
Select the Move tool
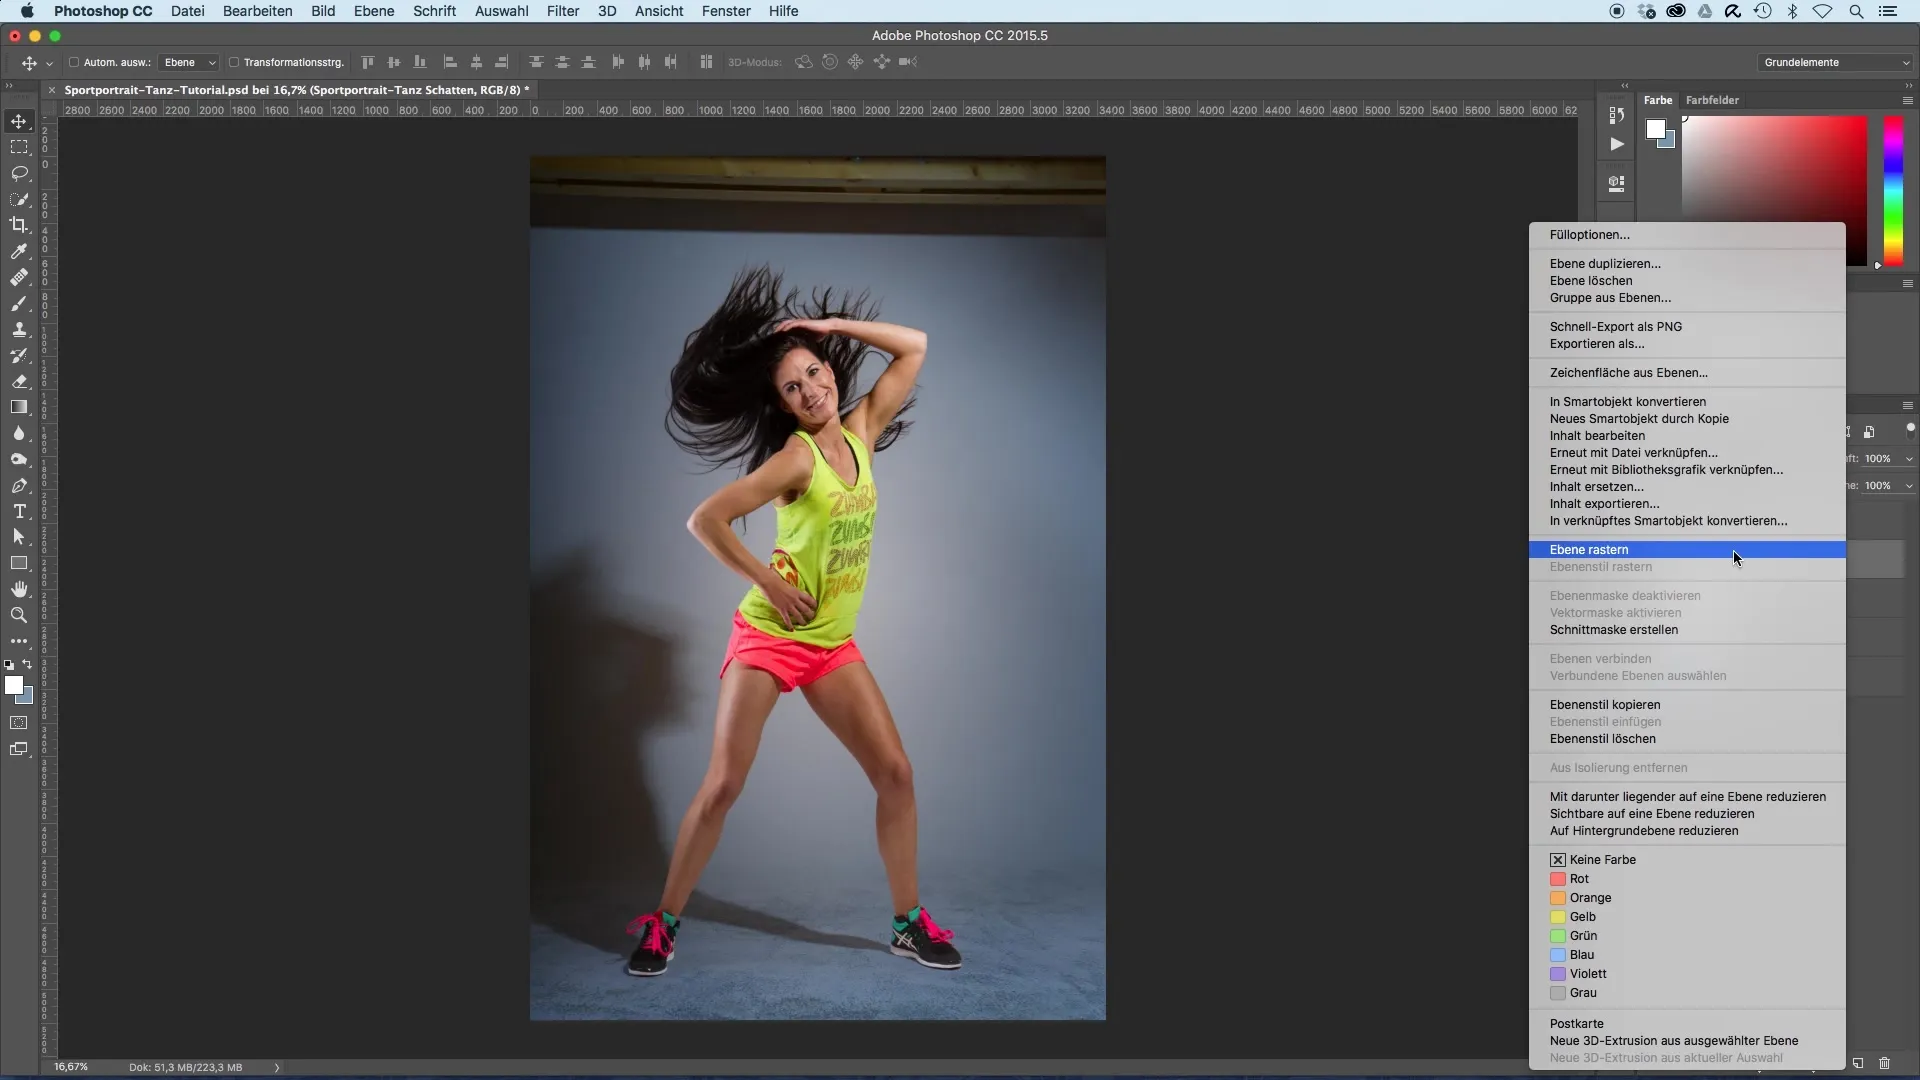[19, 121]
